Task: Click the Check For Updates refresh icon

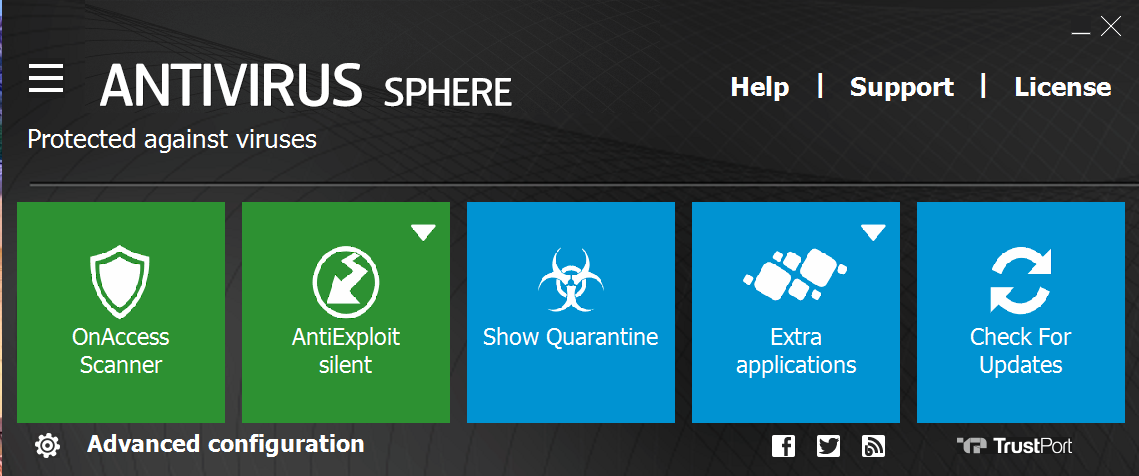Action: (1021, 281)
